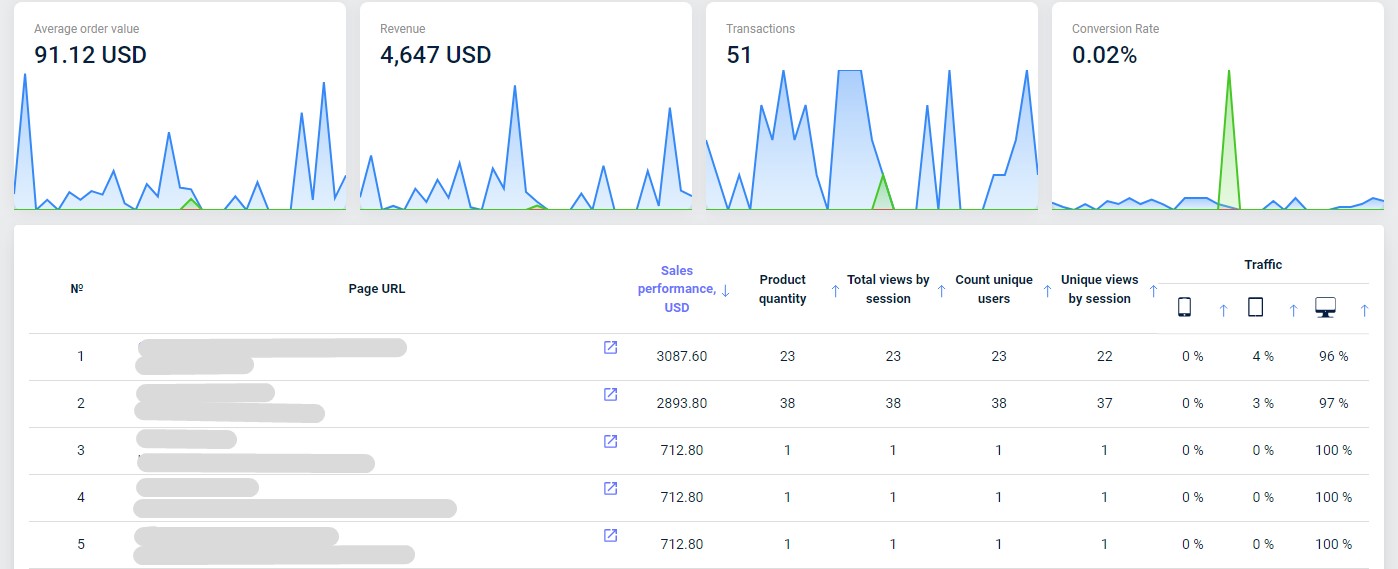Open external link for row 4 page URL
Image resolution: width=1398 pixels, height=569 pixels.
(x=610, y=488)
